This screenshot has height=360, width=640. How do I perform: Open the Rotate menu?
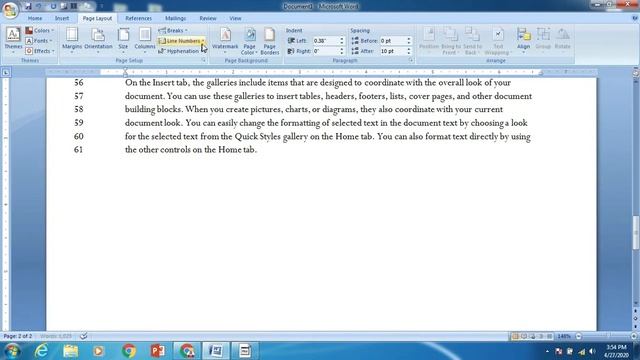pyautogui.click(x=562, y=40)
